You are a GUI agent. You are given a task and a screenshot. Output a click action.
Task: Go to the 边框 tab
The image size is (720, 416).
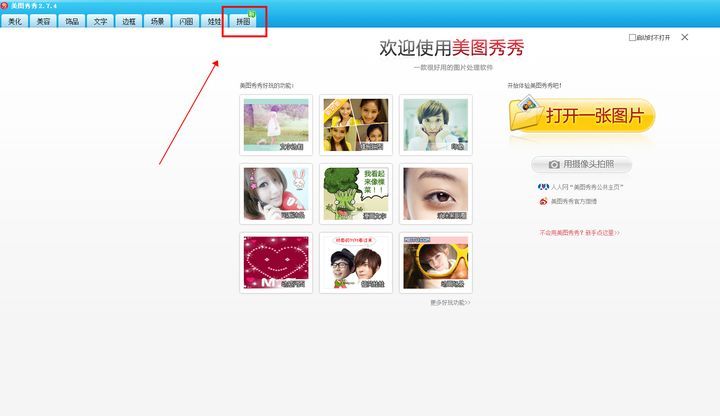pos(129,21)
